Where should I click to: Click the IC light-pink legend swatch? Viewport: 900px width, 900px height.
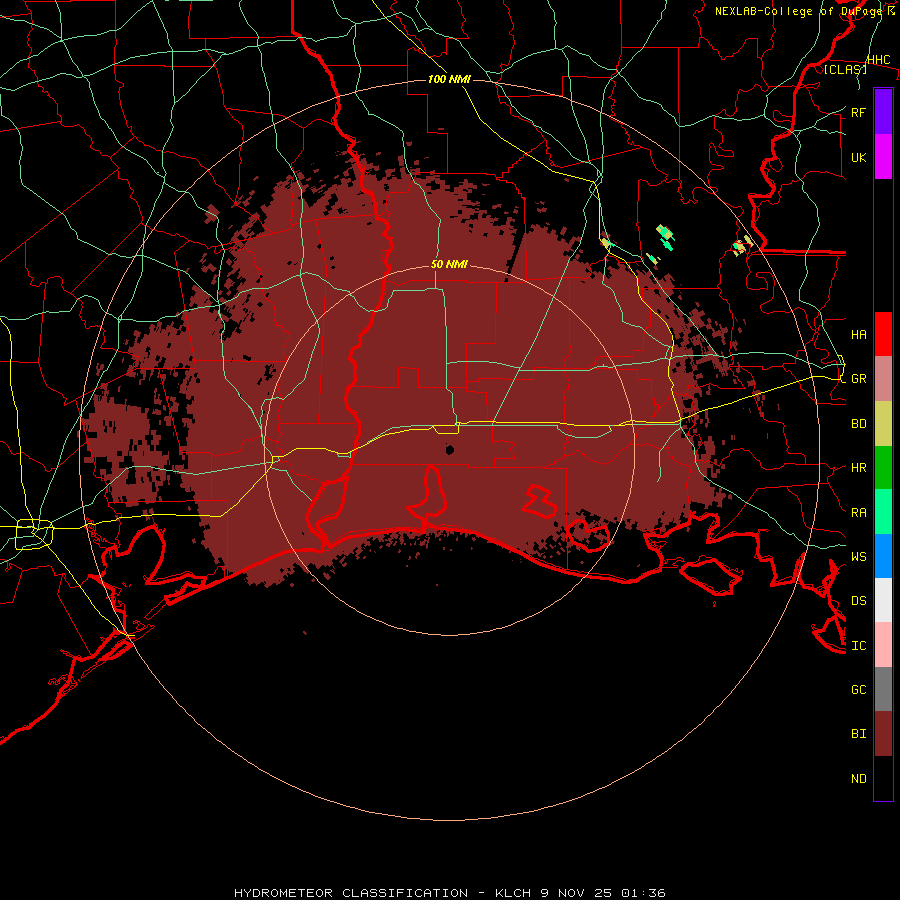[883, 645]
